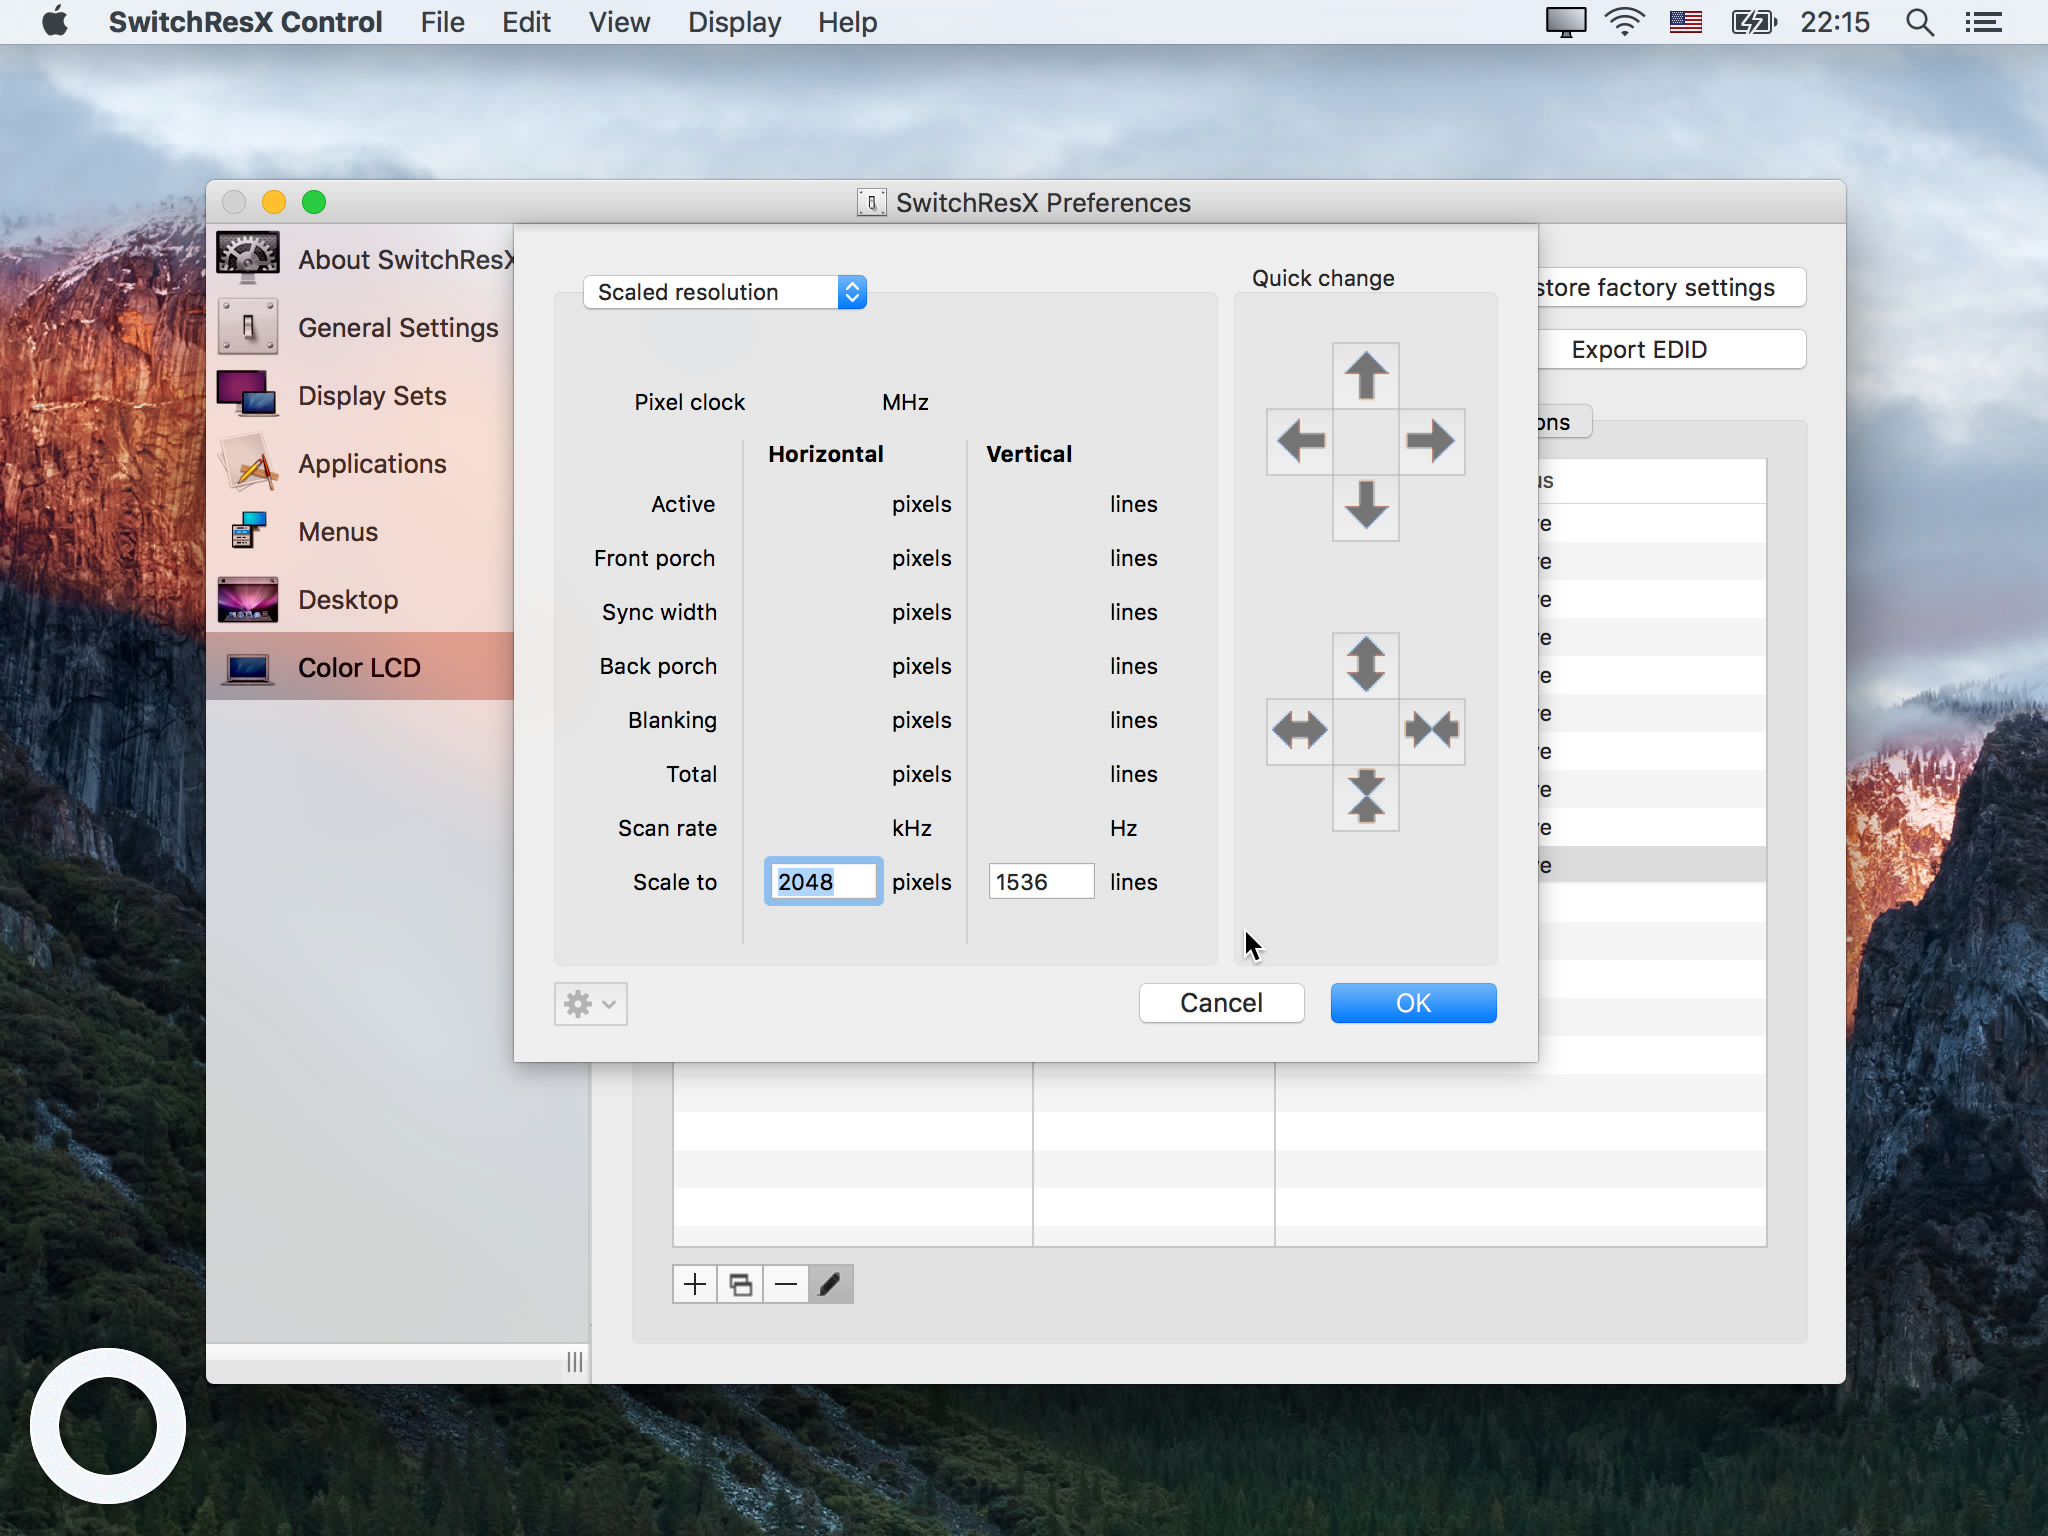
Task: Click the duplicate resolution button
Action: pos(740,1284)
